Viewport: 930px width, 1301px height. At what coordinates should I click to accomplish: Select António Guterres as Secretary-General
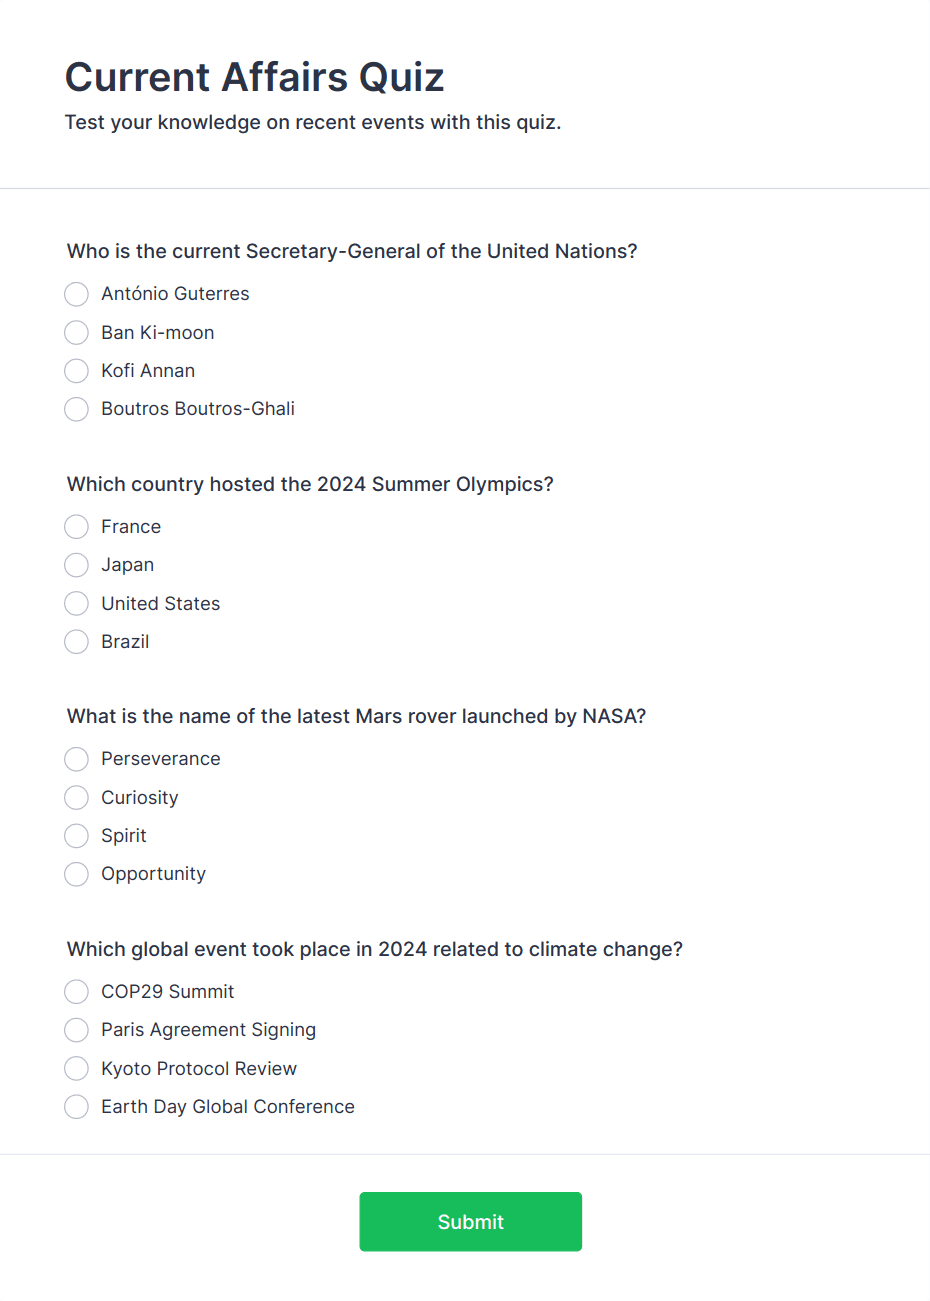(77, 294)
